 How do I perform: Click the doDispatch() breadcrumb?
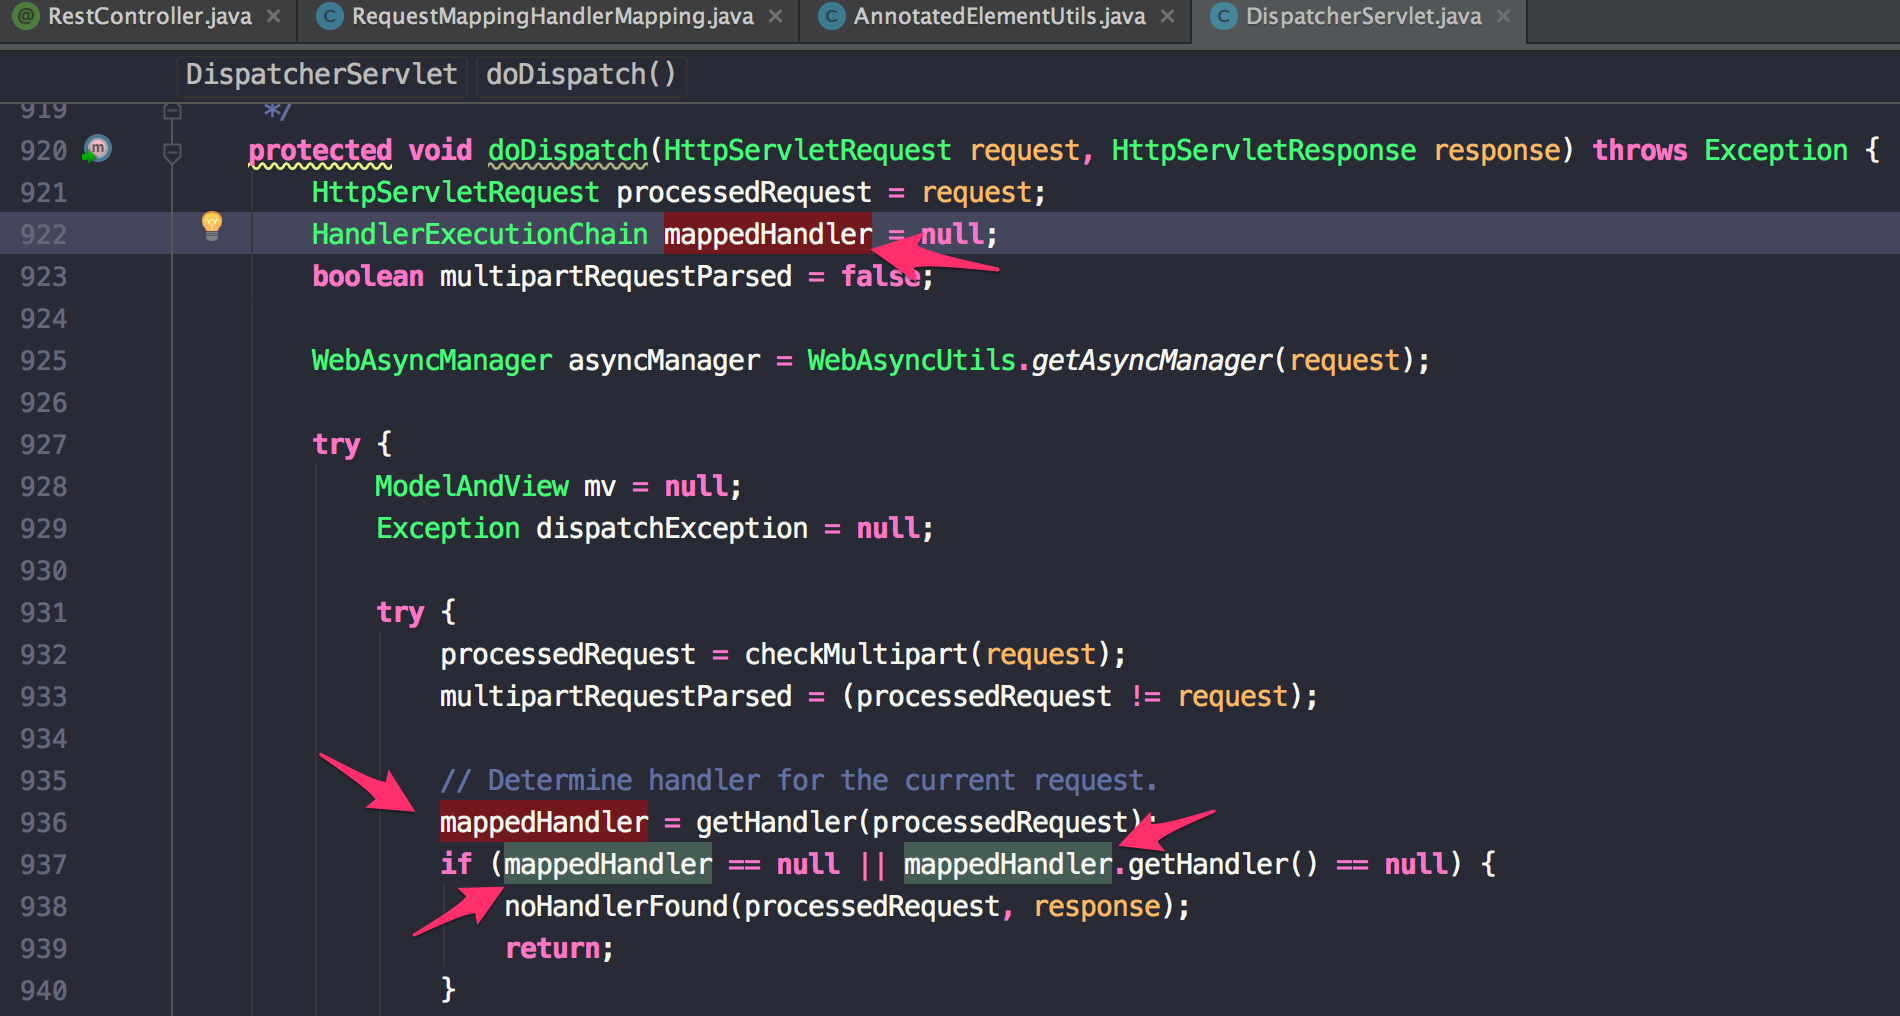(581, 74)
